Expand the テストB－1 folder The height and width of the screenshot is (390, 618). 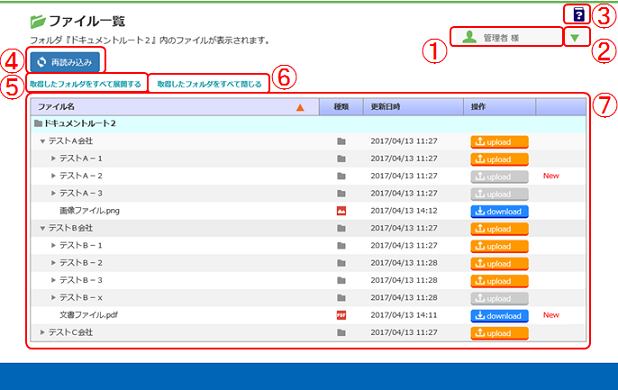click(53, 245)
